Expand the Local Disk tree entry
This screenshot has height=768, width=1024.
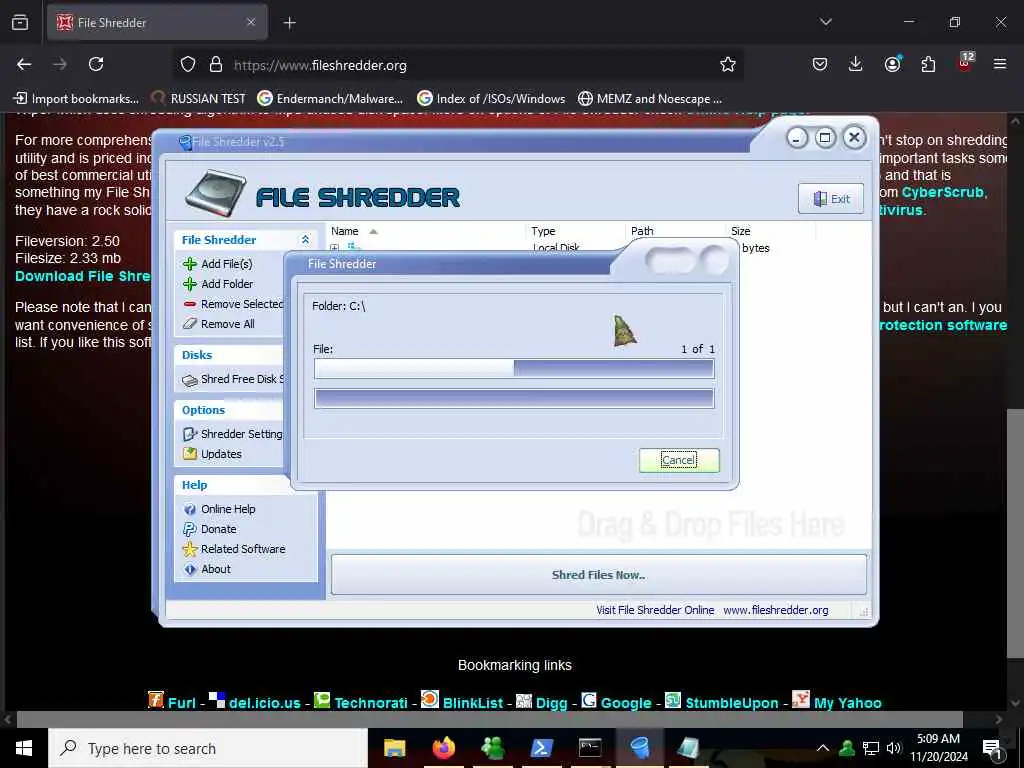point(334,248)
